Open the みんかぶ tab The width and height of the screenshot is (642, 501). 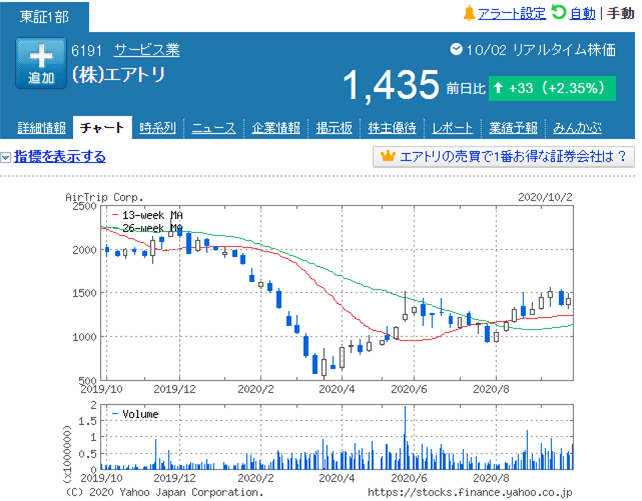click(x=577, y=128)
